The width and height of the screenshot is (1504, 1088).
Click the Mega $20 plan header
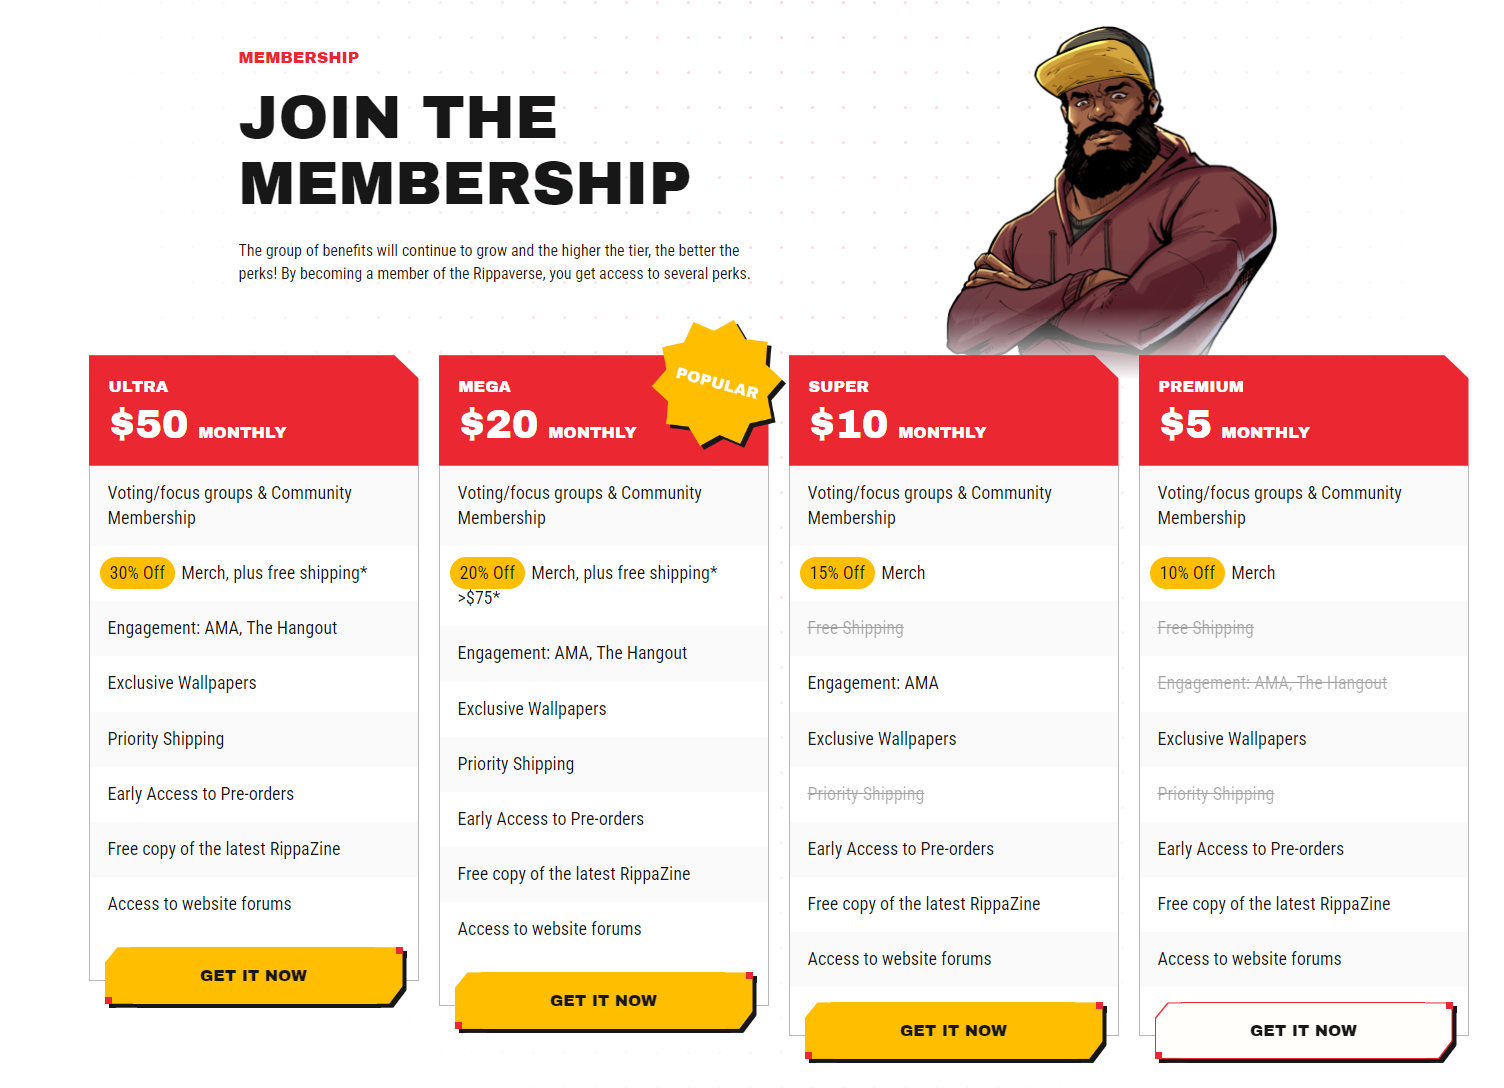coord(604,410)
